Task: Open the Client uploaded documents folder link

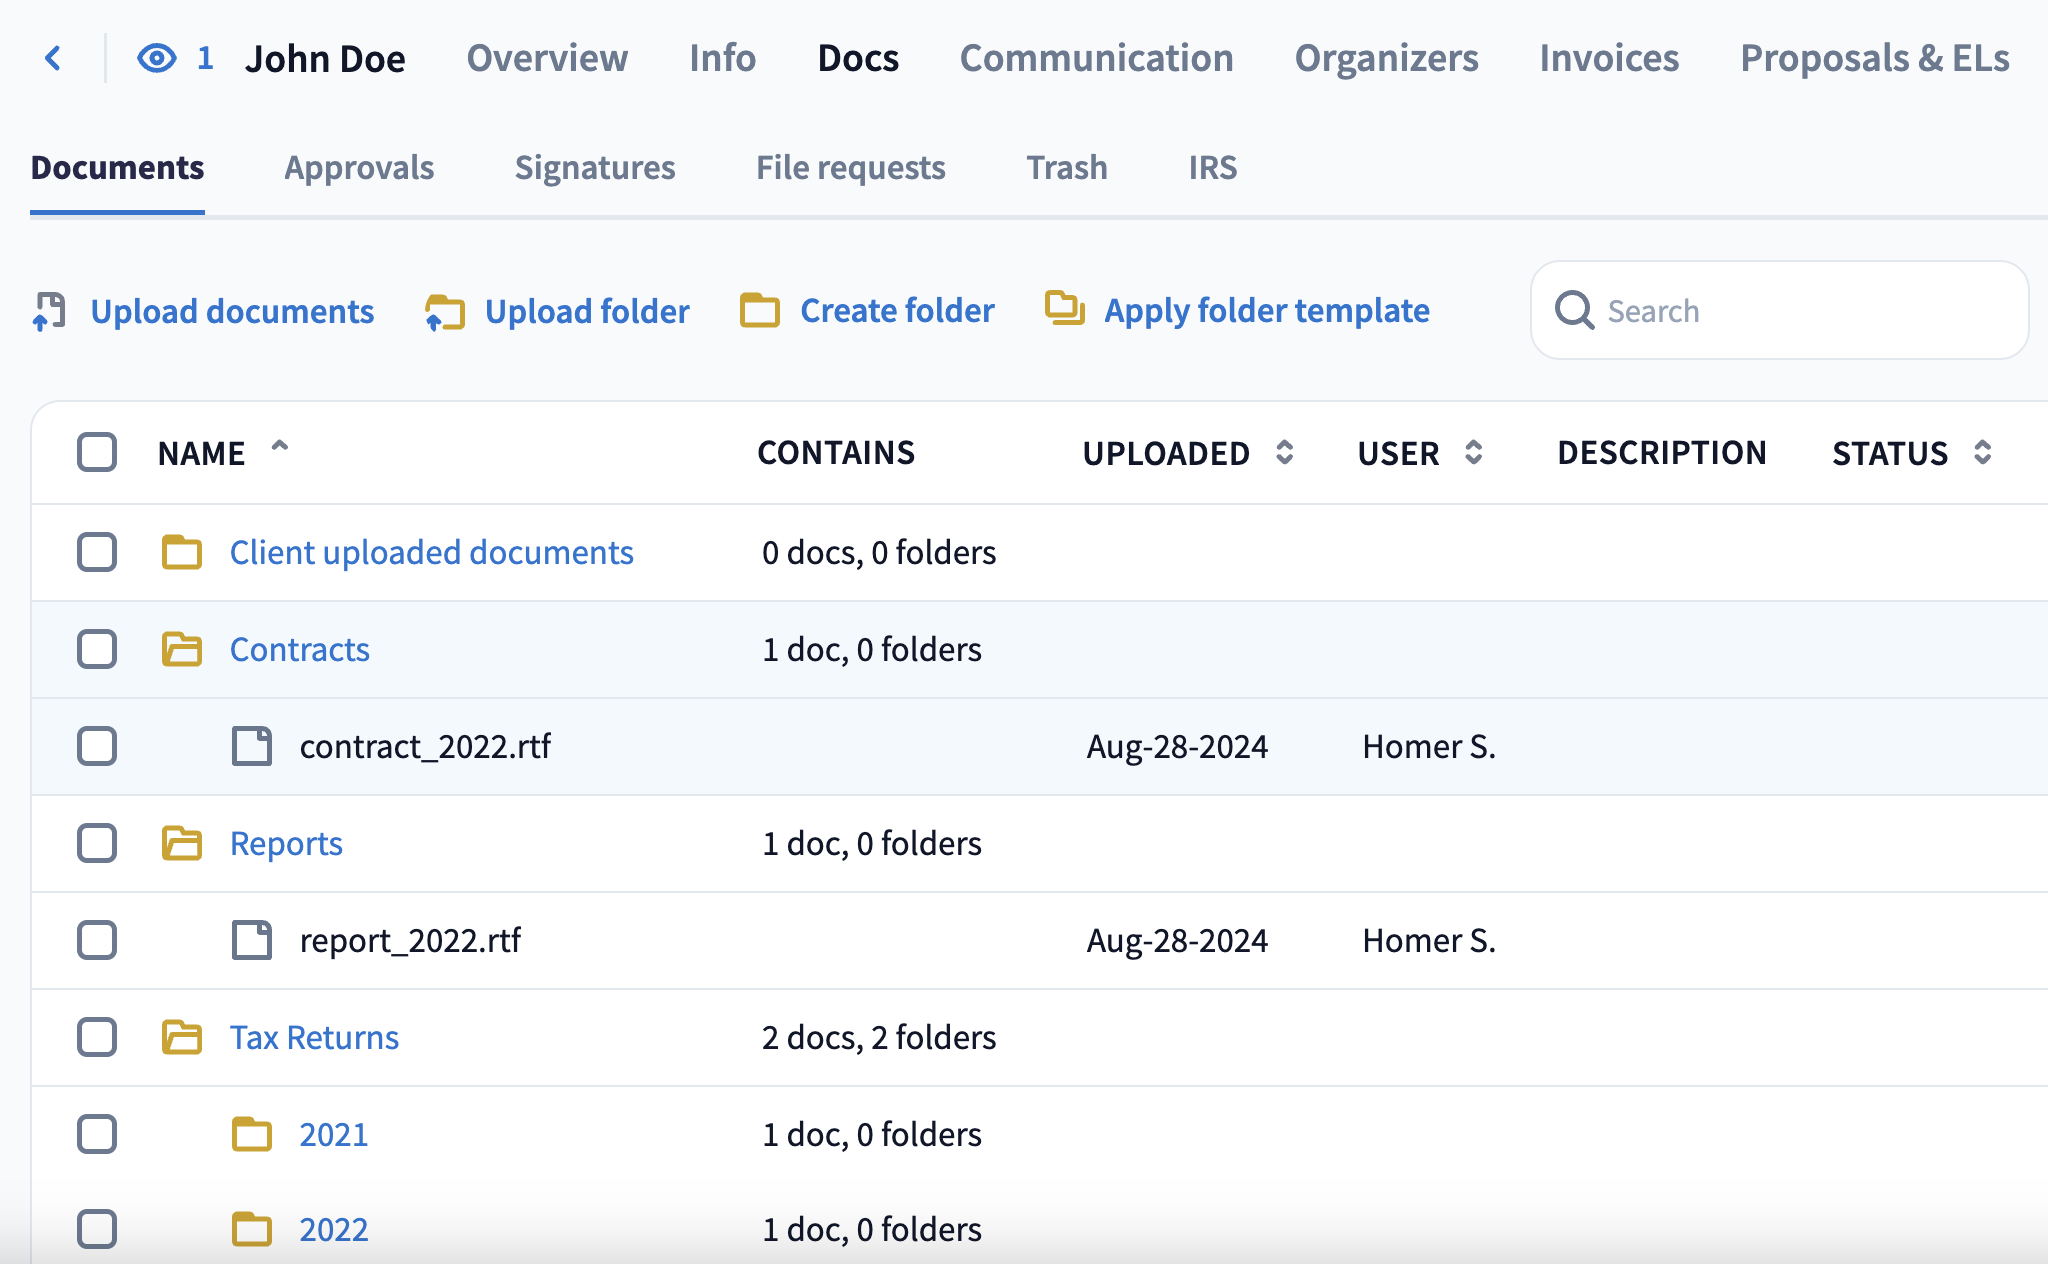Action: (x=431, y=552)
